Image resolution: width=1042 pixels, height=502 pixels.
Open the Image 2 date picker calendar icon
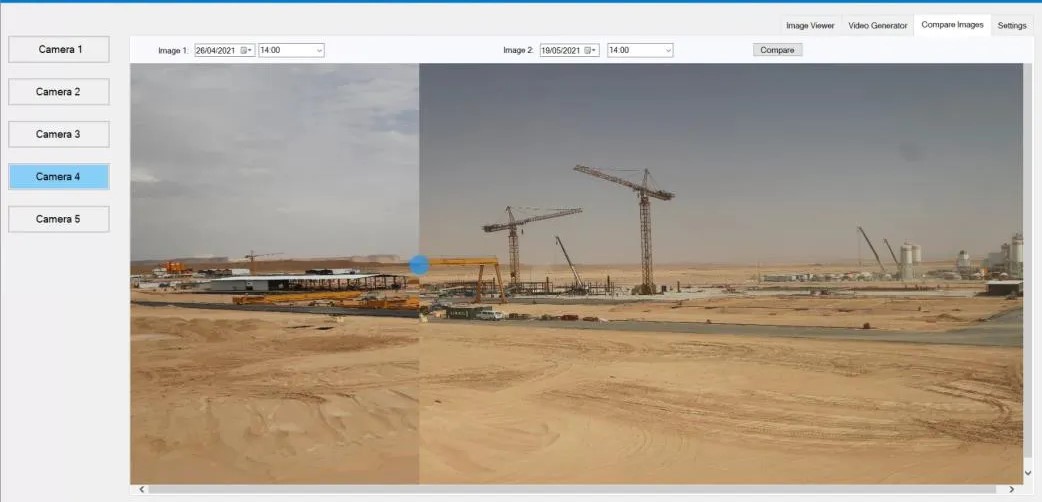click(591, 50)
